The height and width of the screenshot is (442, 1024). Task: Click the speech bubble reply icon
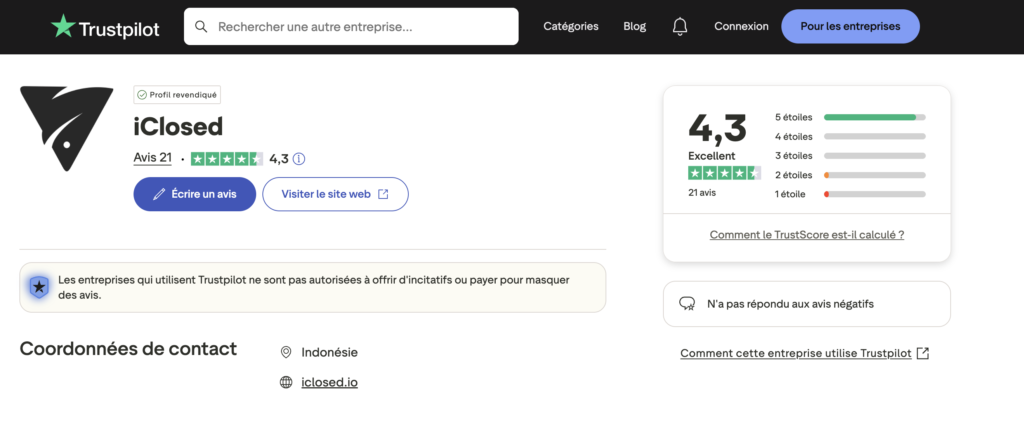pos(687,303)
